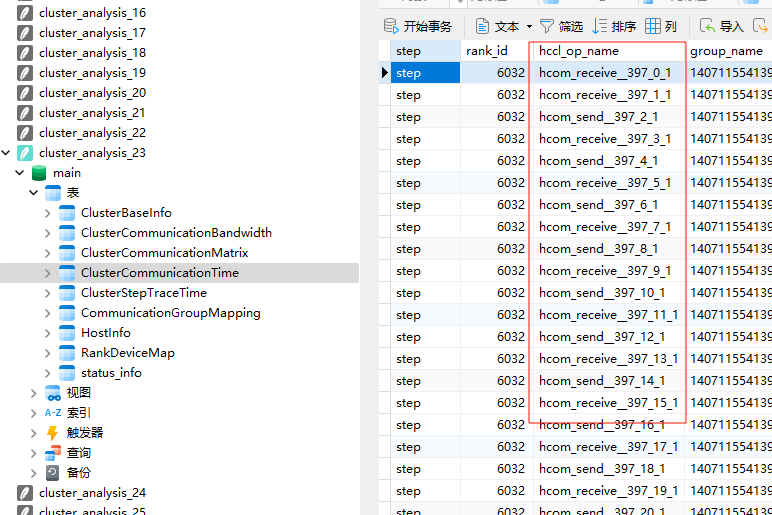
Task: Click the 表 tables folder icon
Action: click(53, 193)
